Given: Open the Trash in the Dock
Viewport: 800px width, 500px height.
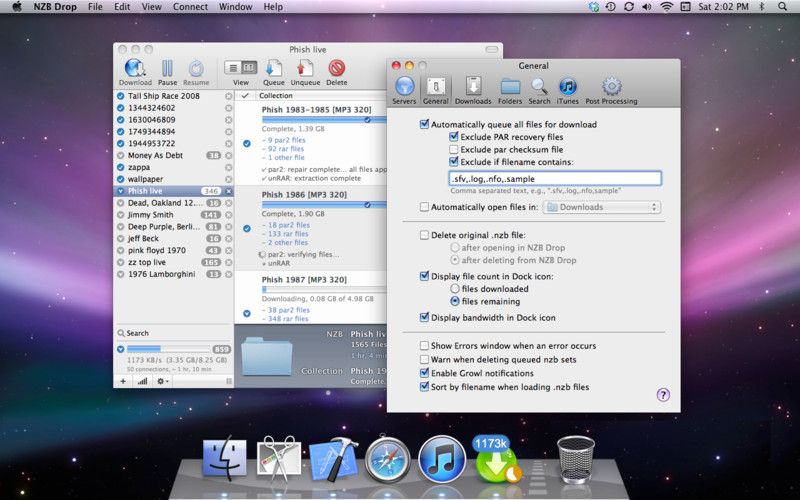Looking at the screenshot, I should tap(576, 459).
